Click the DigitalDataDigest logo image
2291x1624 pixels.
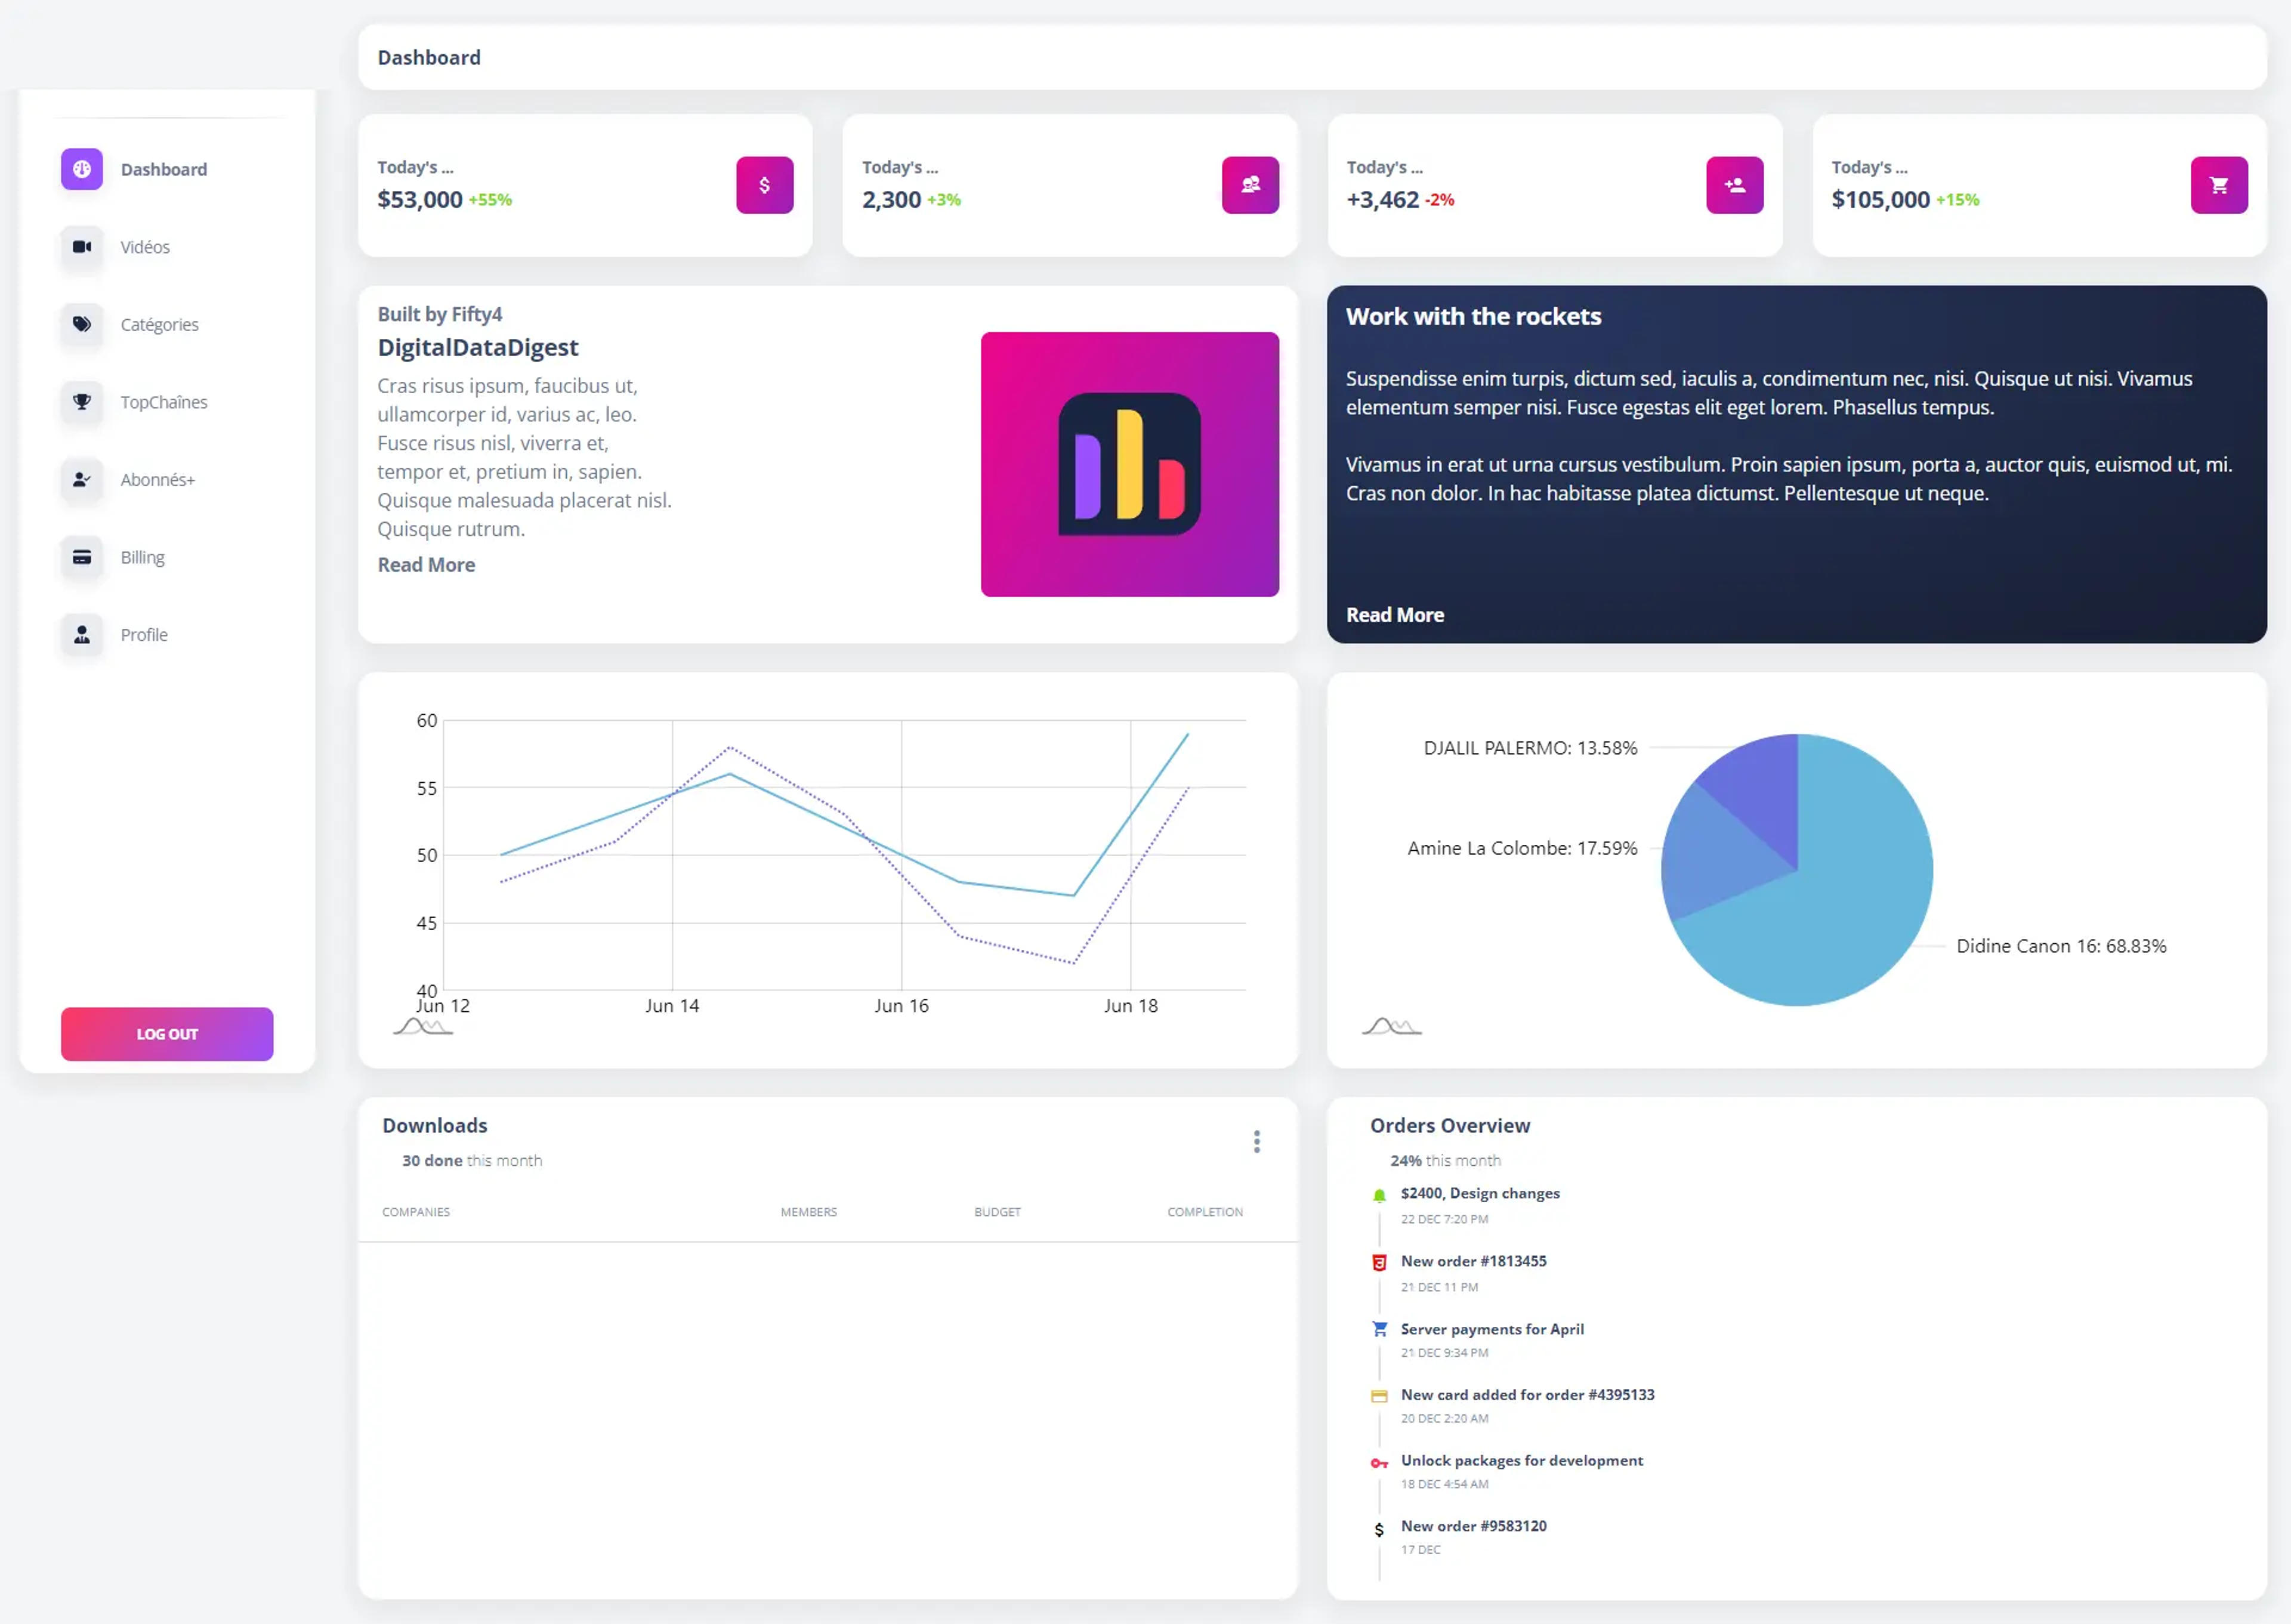click(1130, 465)
